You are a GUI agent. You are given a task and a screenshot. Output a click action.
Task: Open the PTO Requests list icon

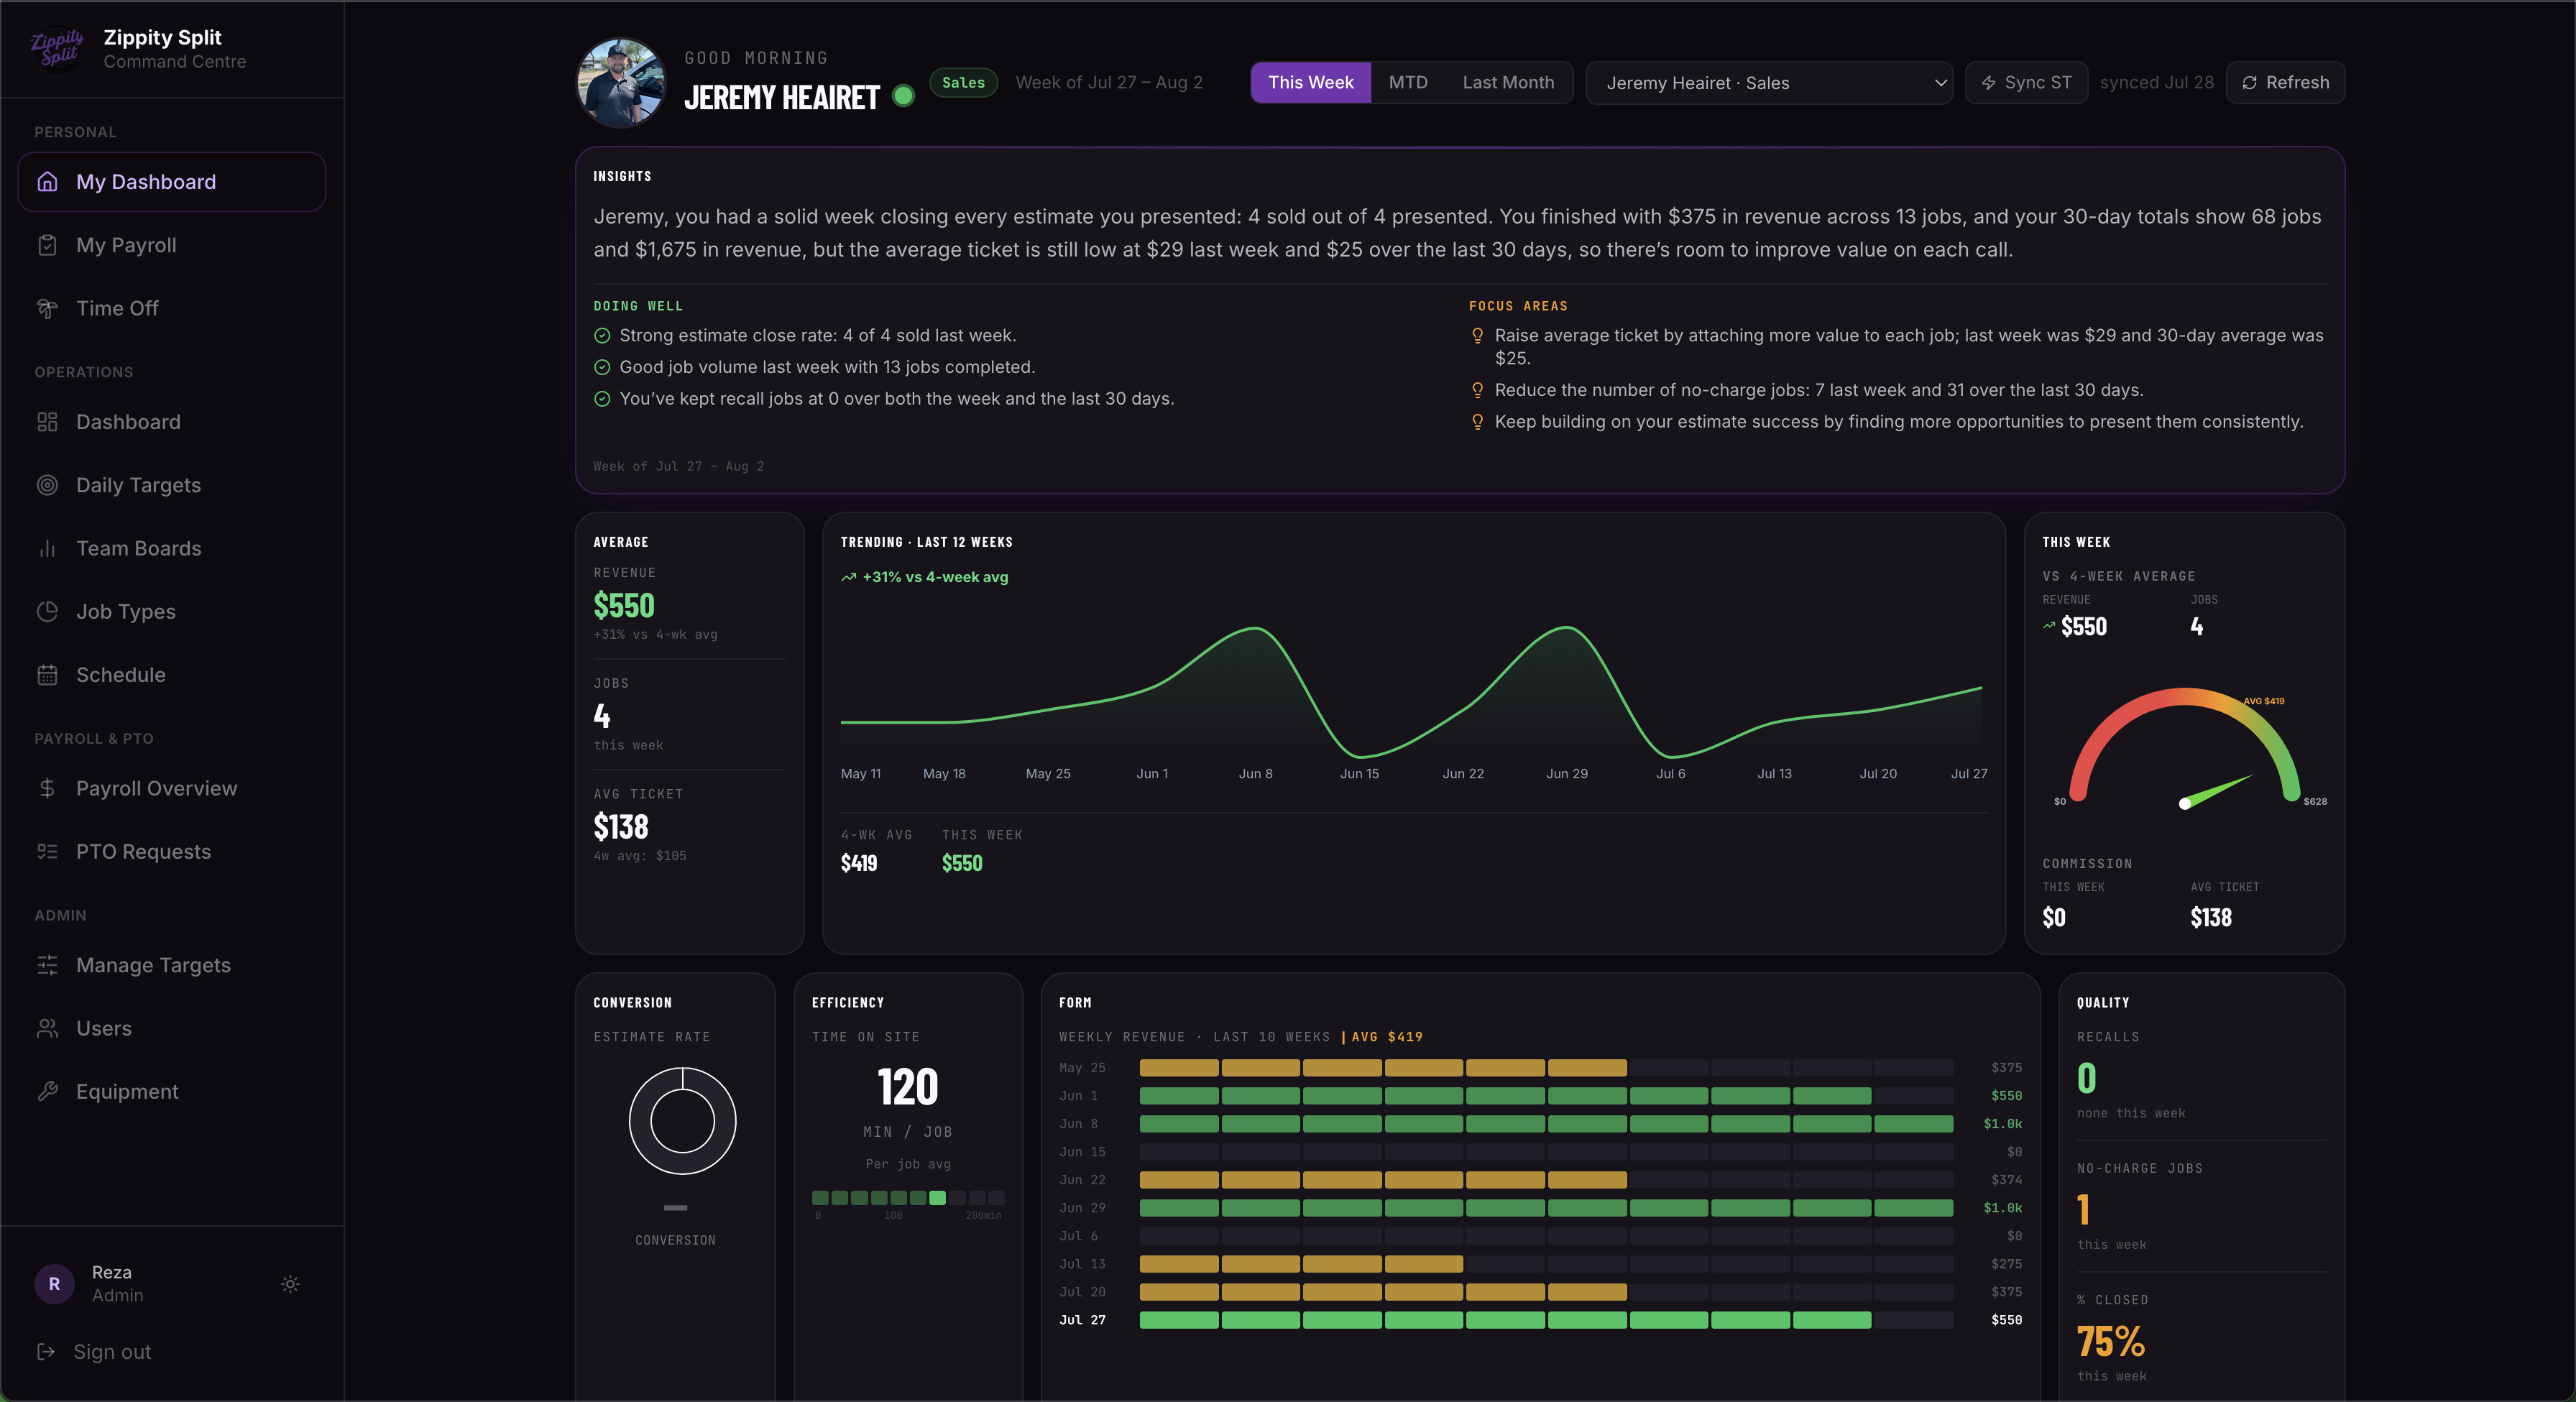[x=47, y=851]
